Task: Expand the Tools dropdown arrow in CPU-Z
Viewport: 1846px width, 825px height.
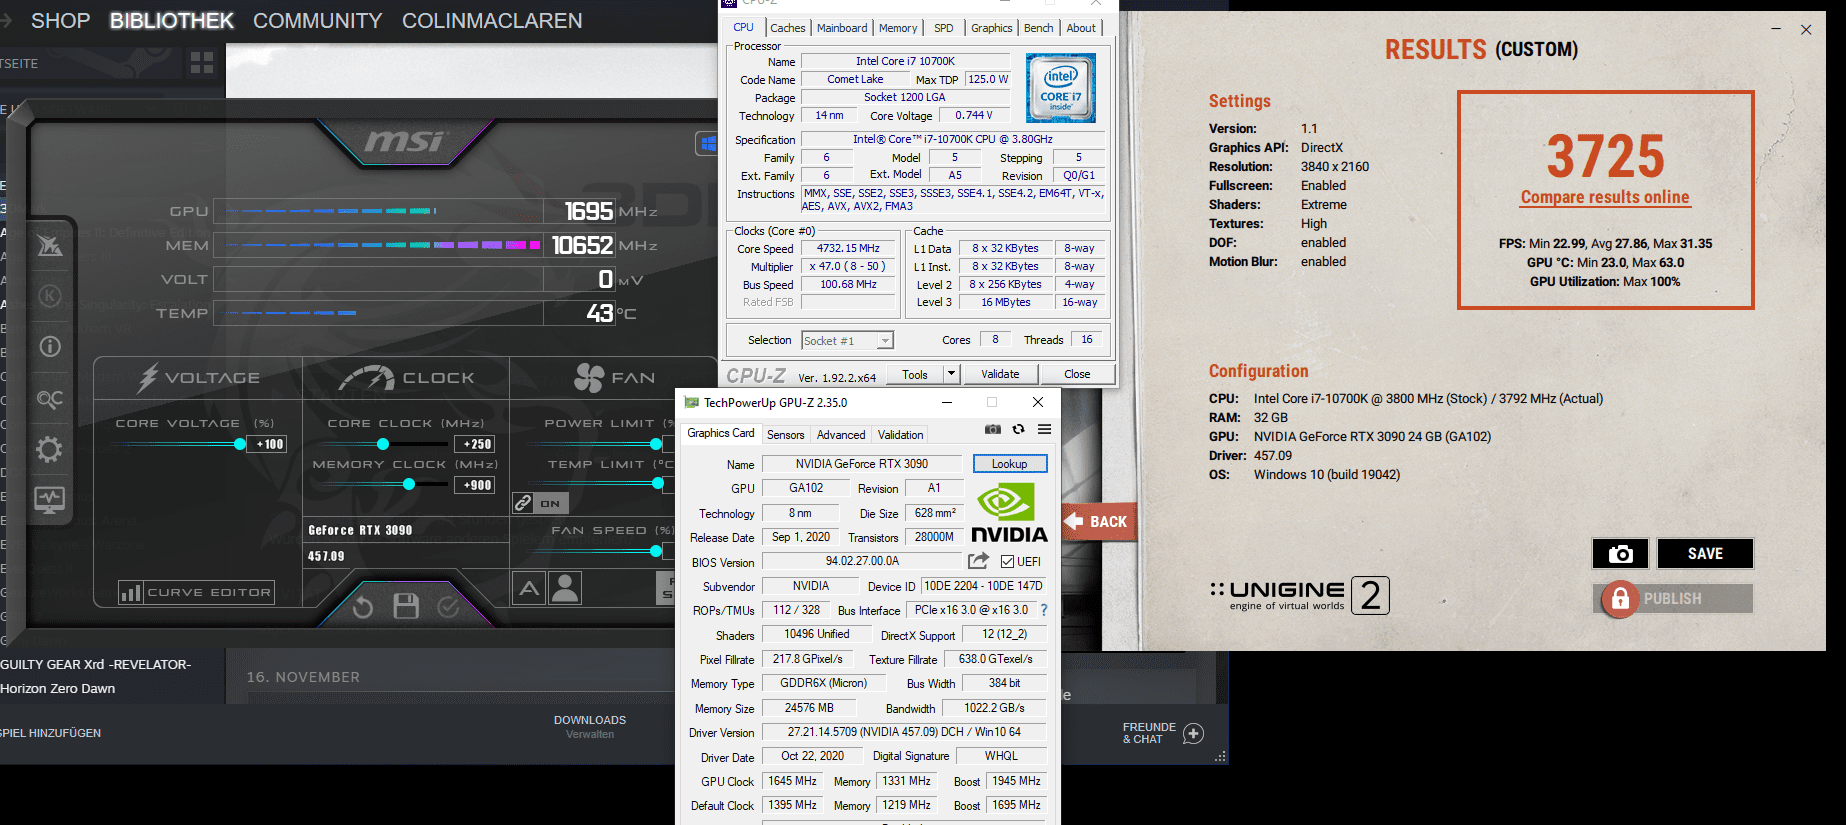Action: coord(951,374)
